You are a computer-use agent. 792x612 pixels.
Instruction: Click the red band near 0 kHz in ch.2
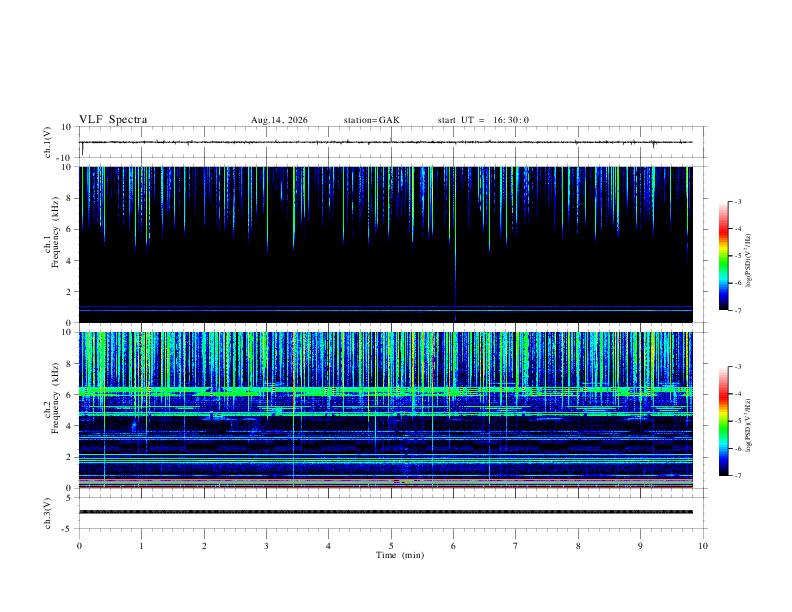(x=385, y=487)
